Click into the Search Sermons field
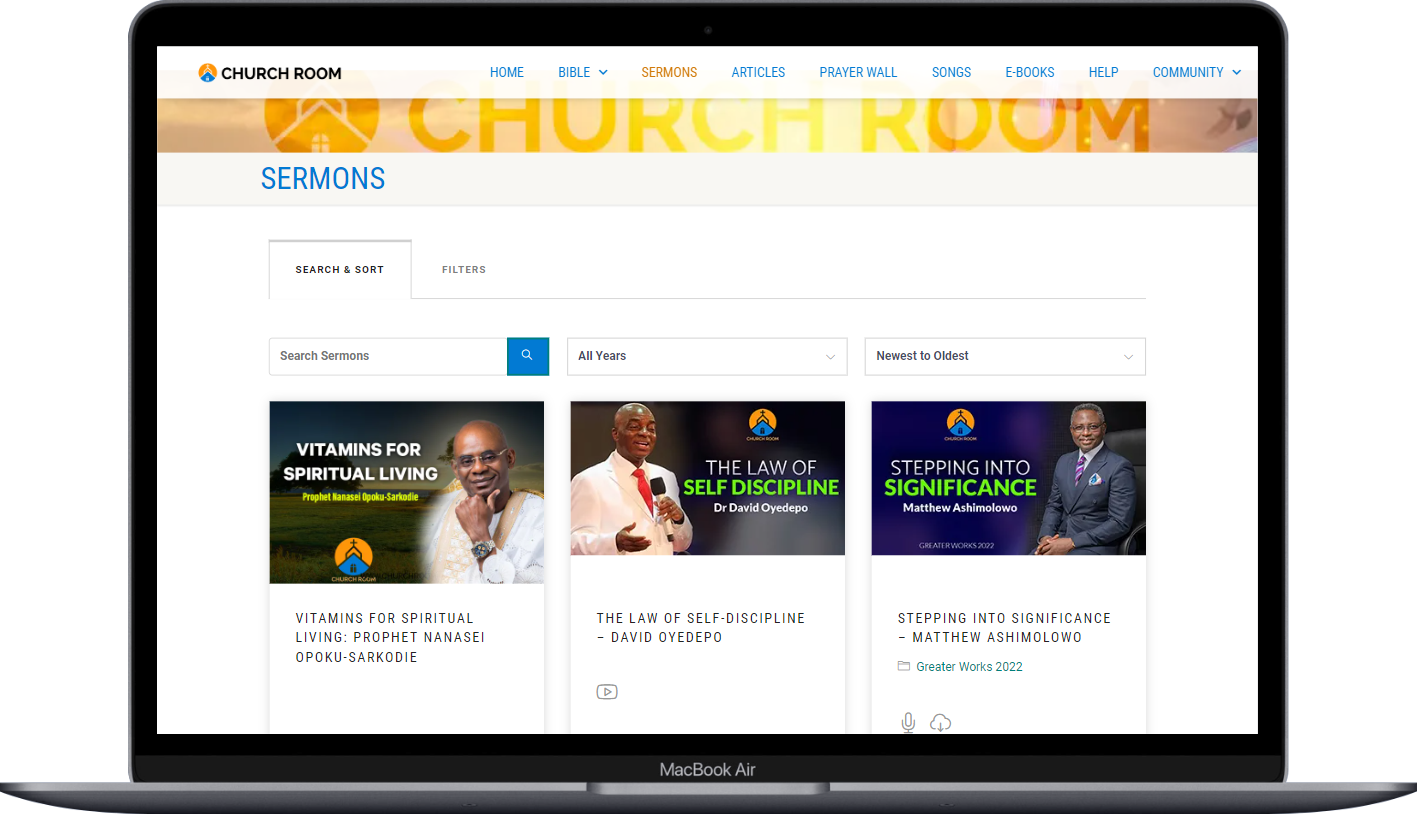The width and height of the screenshot is (1417, 814). click(388, 356)
